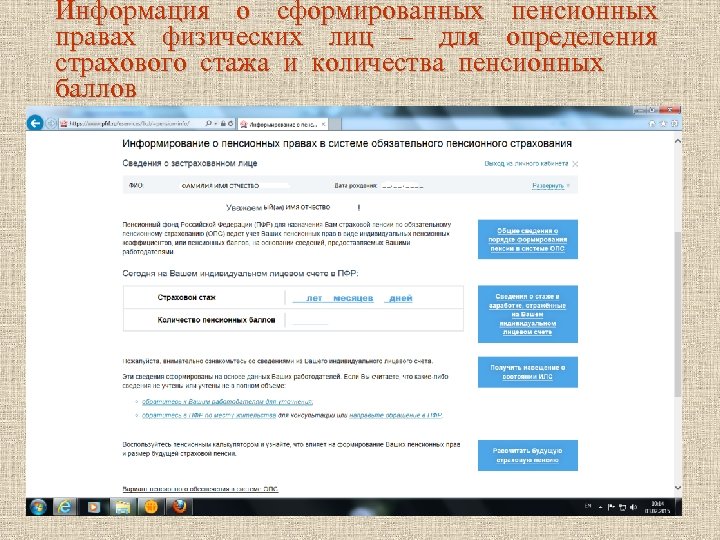The image size is (720, 540).
Task: Click the 'Количество пенсионных баллов' value field
Action: [x=310, y=321]
